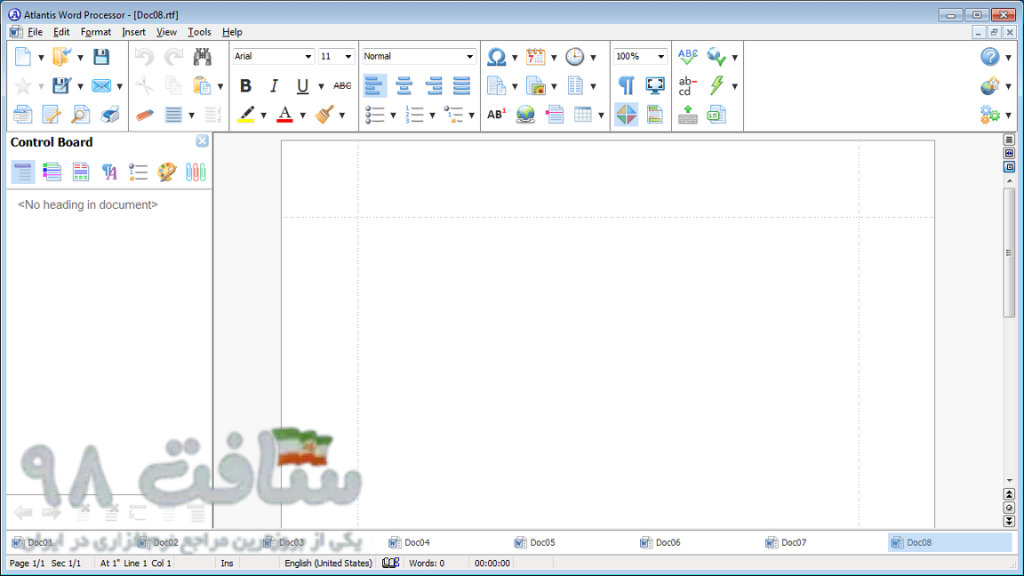Screen dimensions: 1024x576
Task: Click the Format Painter brush icon
Action: (x=325, y=115)
